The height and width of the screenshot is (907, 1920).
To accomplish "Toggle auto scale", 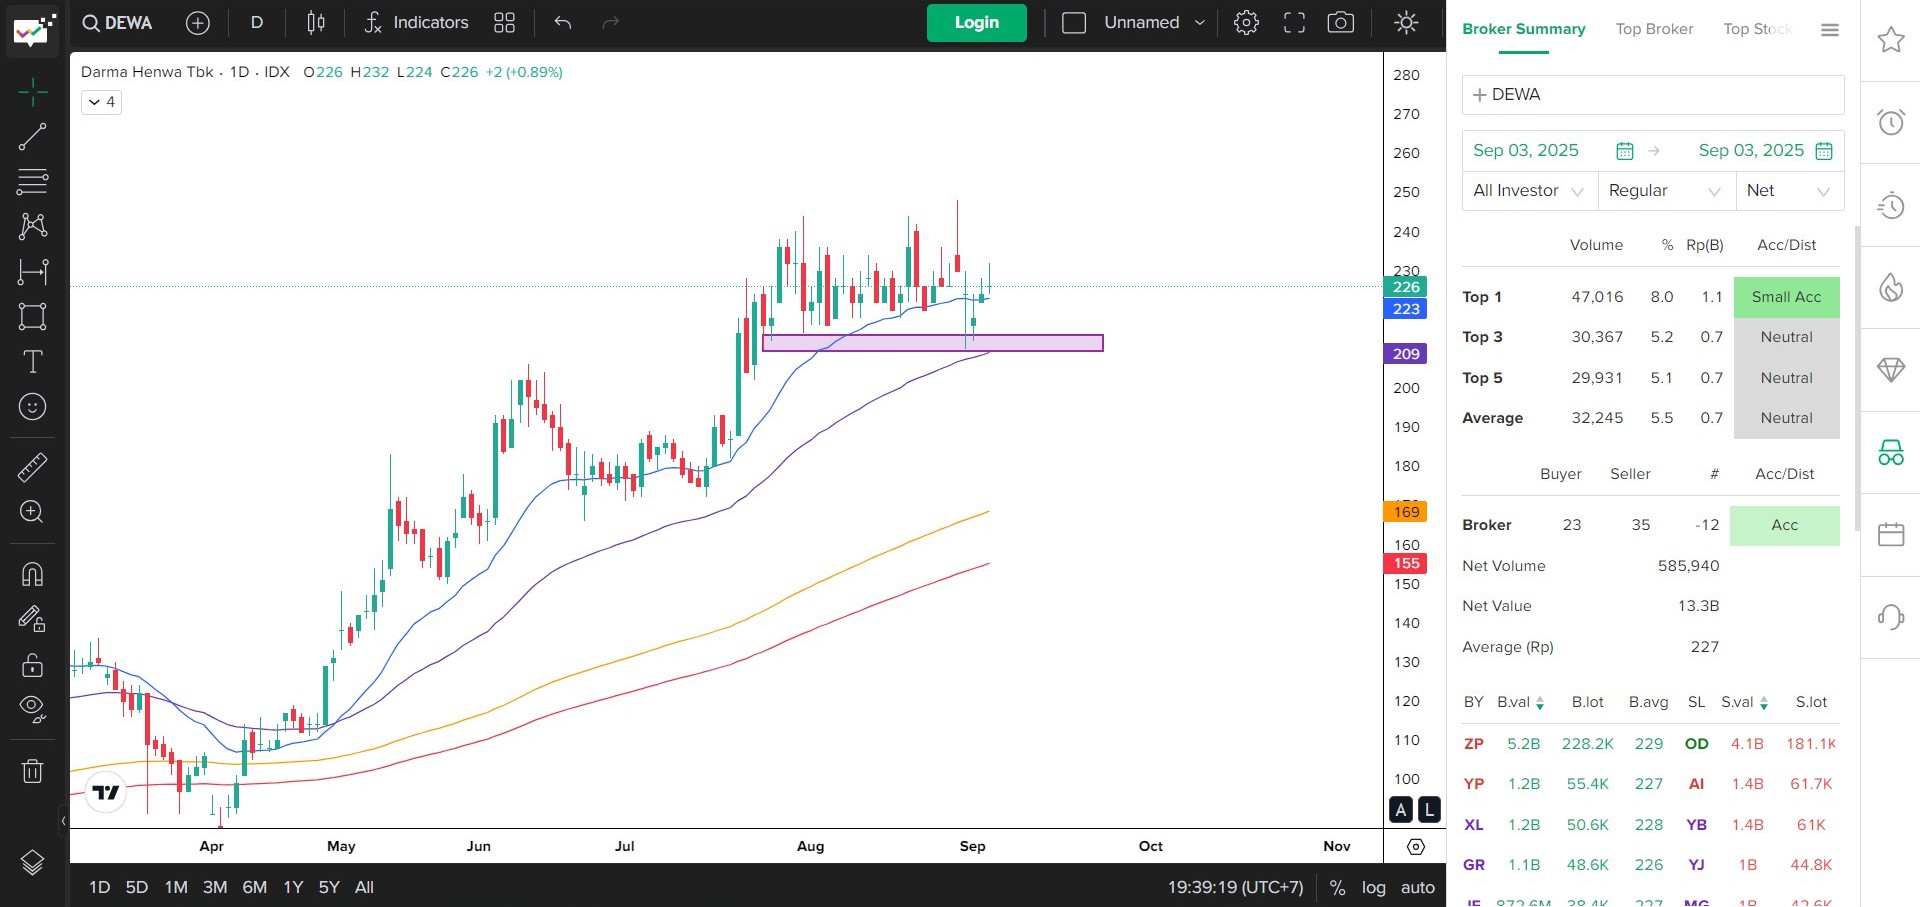I will click(1417, 887).
